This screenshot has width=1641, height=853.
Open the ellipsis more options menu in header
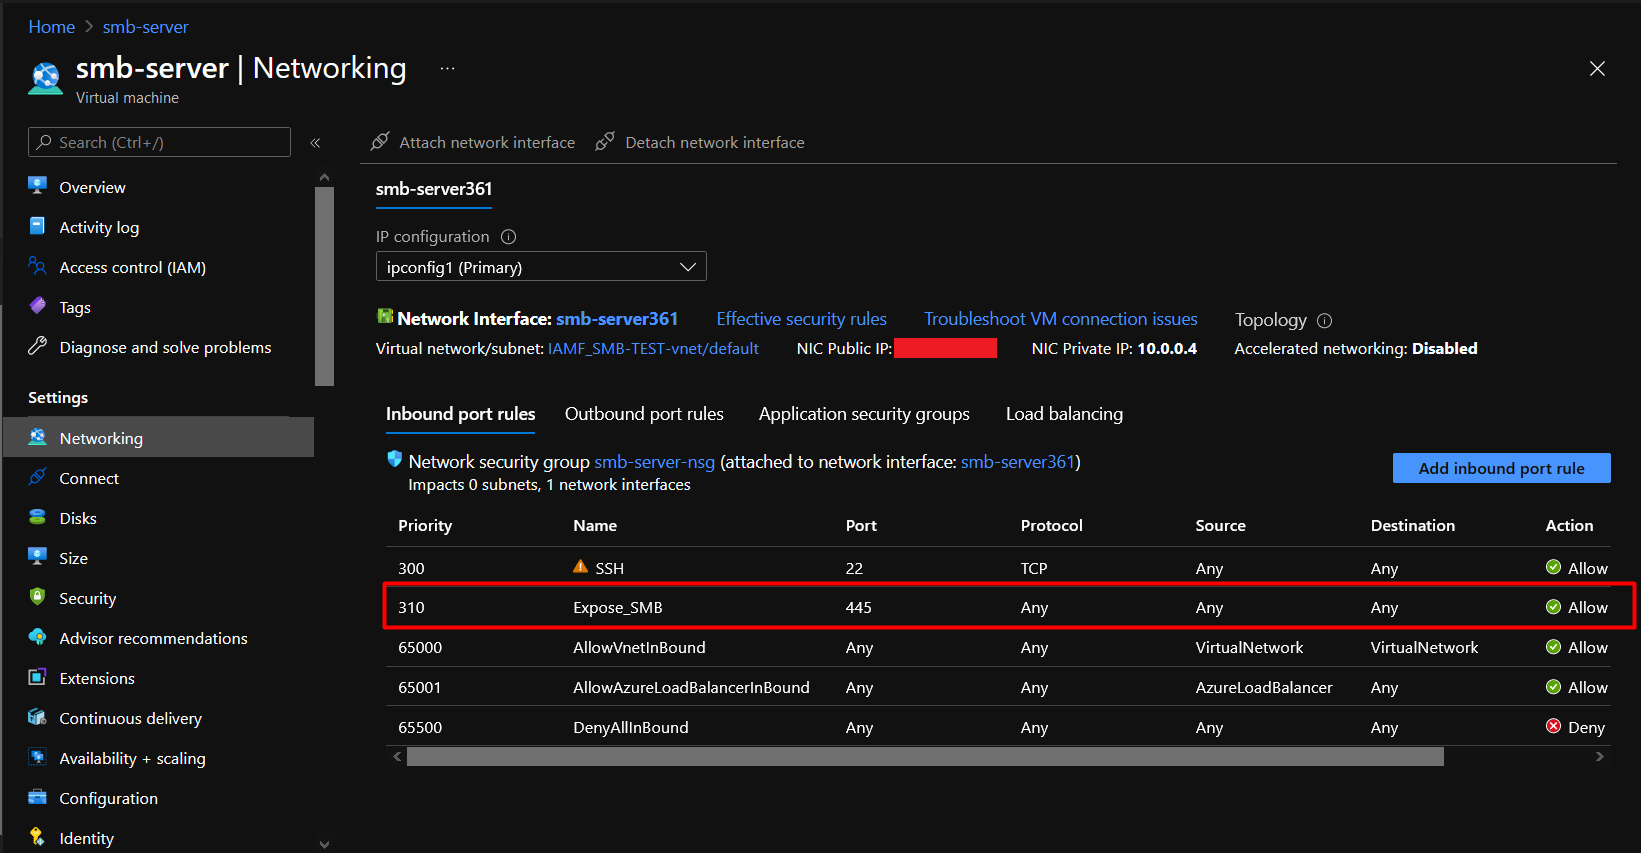pyautogui.click(x=447, y=68)
